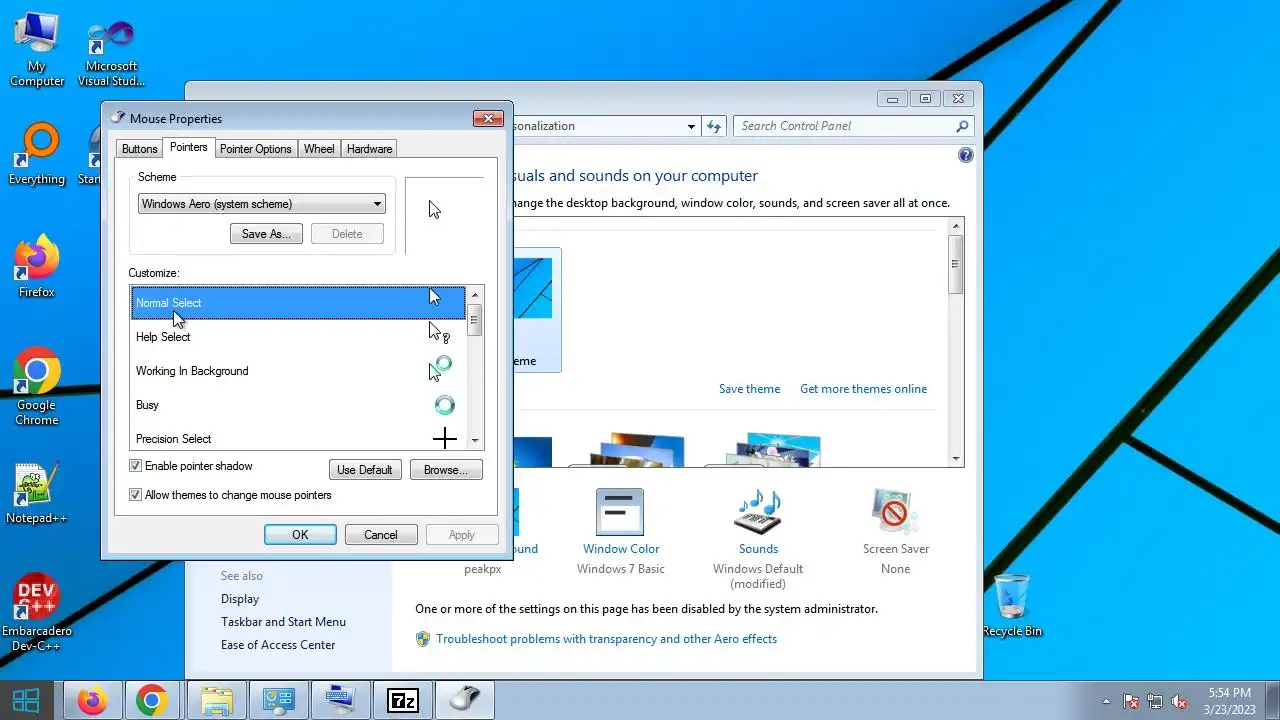Open the network tray icon
Screen dimensions: 1280x720
click(1155, 701)
